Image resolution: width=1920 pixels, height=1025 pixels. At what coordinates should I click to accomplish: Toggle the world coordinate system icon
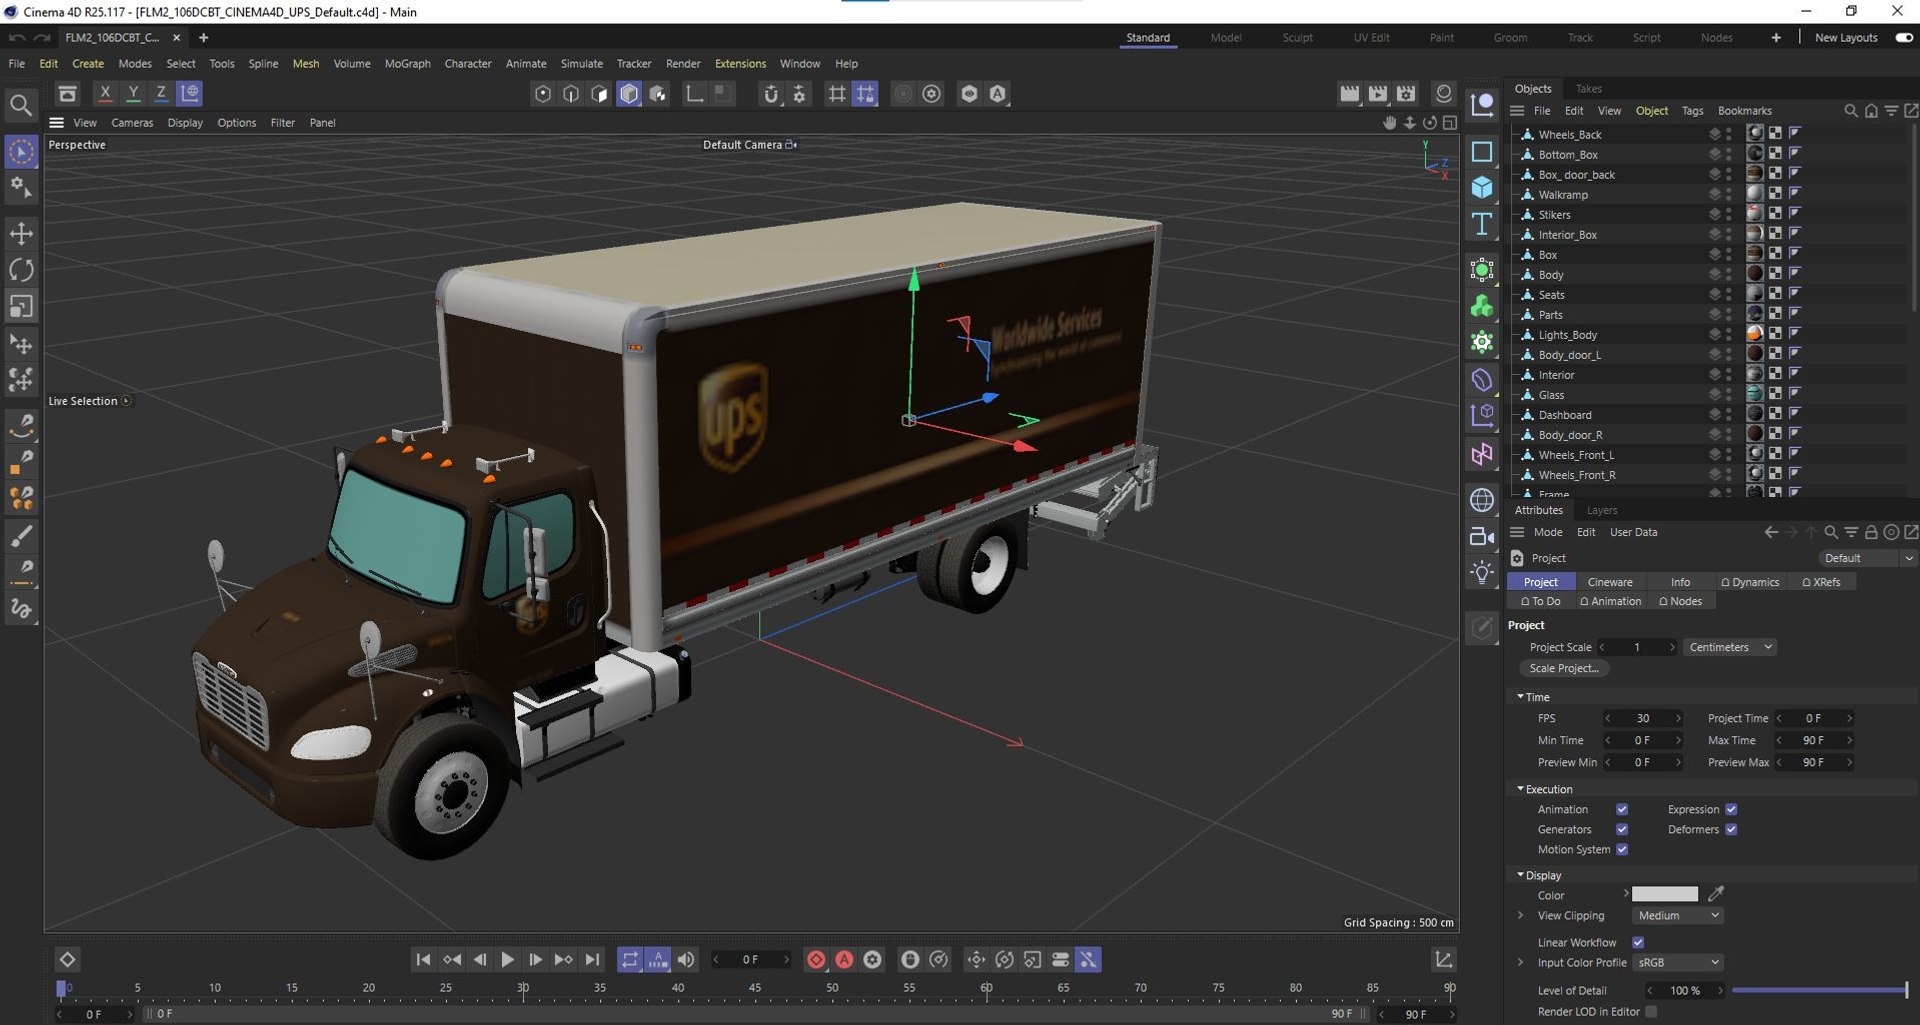pos(190,93)
